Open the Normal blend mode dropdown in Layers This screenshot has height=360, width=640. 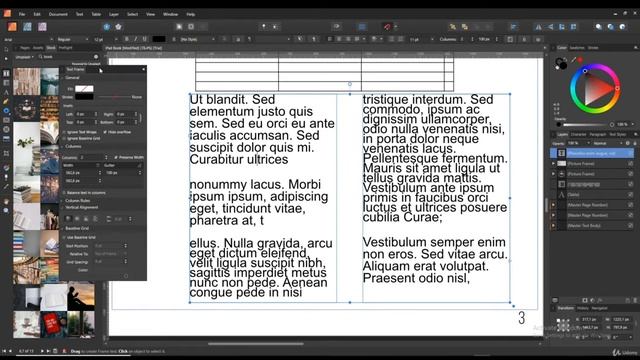607,143
